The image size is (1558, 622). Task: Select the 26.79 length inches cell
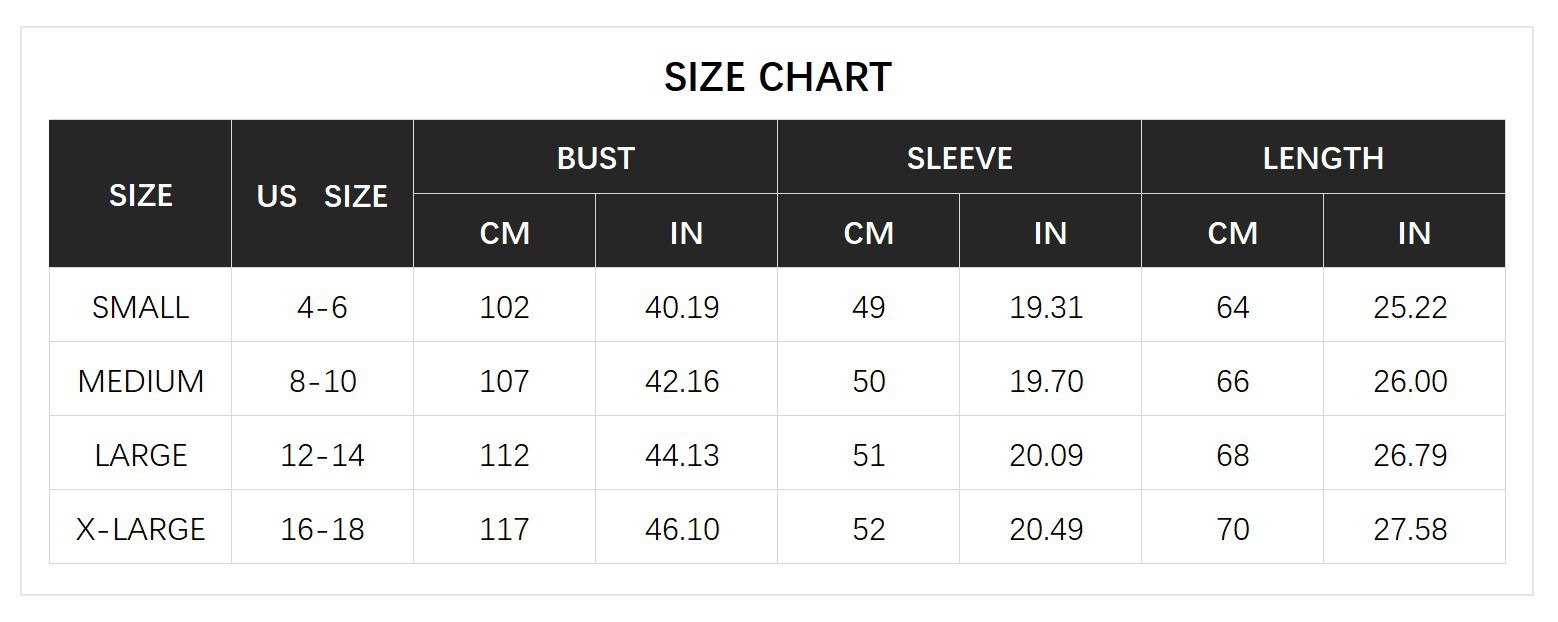pos(1410,455)
